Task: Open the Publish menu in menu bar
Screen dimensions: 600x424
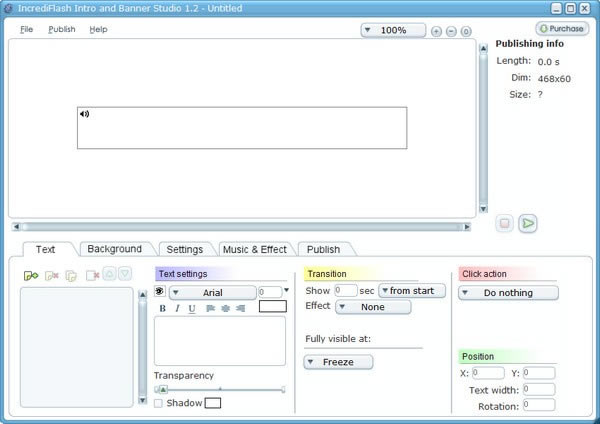Action: point(62,29)
